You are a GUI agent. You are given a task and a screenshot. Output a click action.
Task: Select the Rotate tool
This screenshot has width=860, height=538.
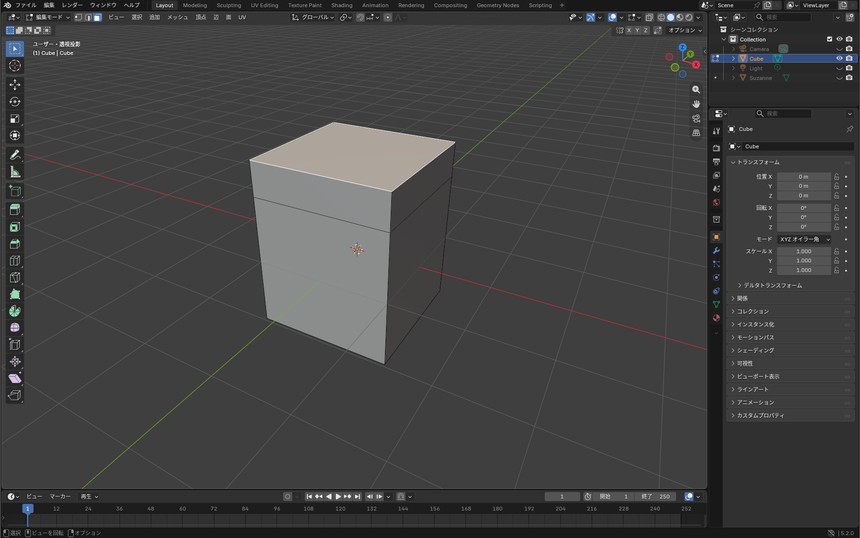(x=15, y=101)
